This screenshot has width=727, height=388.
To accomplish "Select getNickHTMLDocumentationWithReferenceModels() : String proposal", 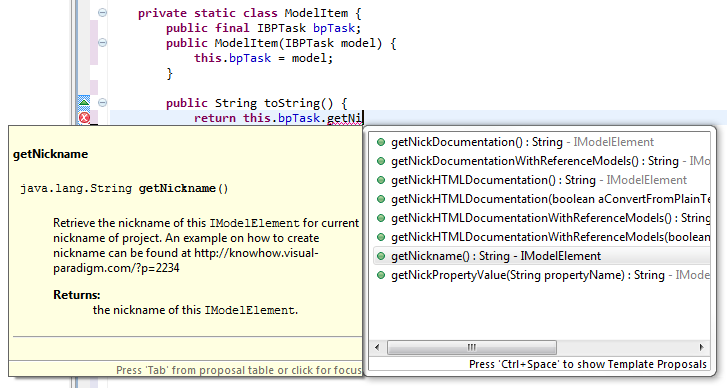I will click(x=541, y=218).
